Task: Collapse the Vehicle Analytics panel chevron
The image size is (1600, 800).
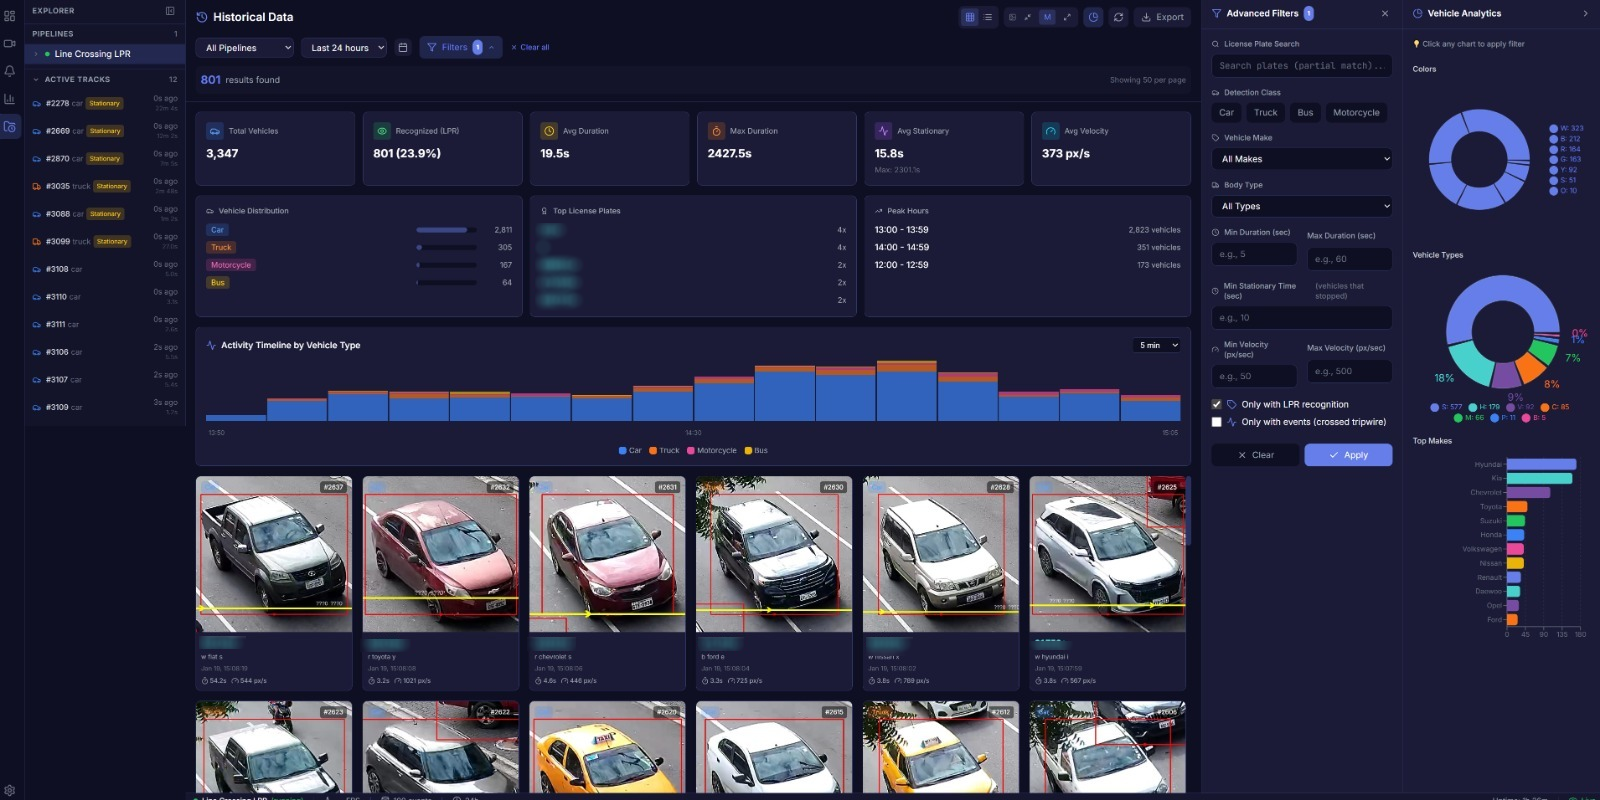Action: coord(1585,14)
